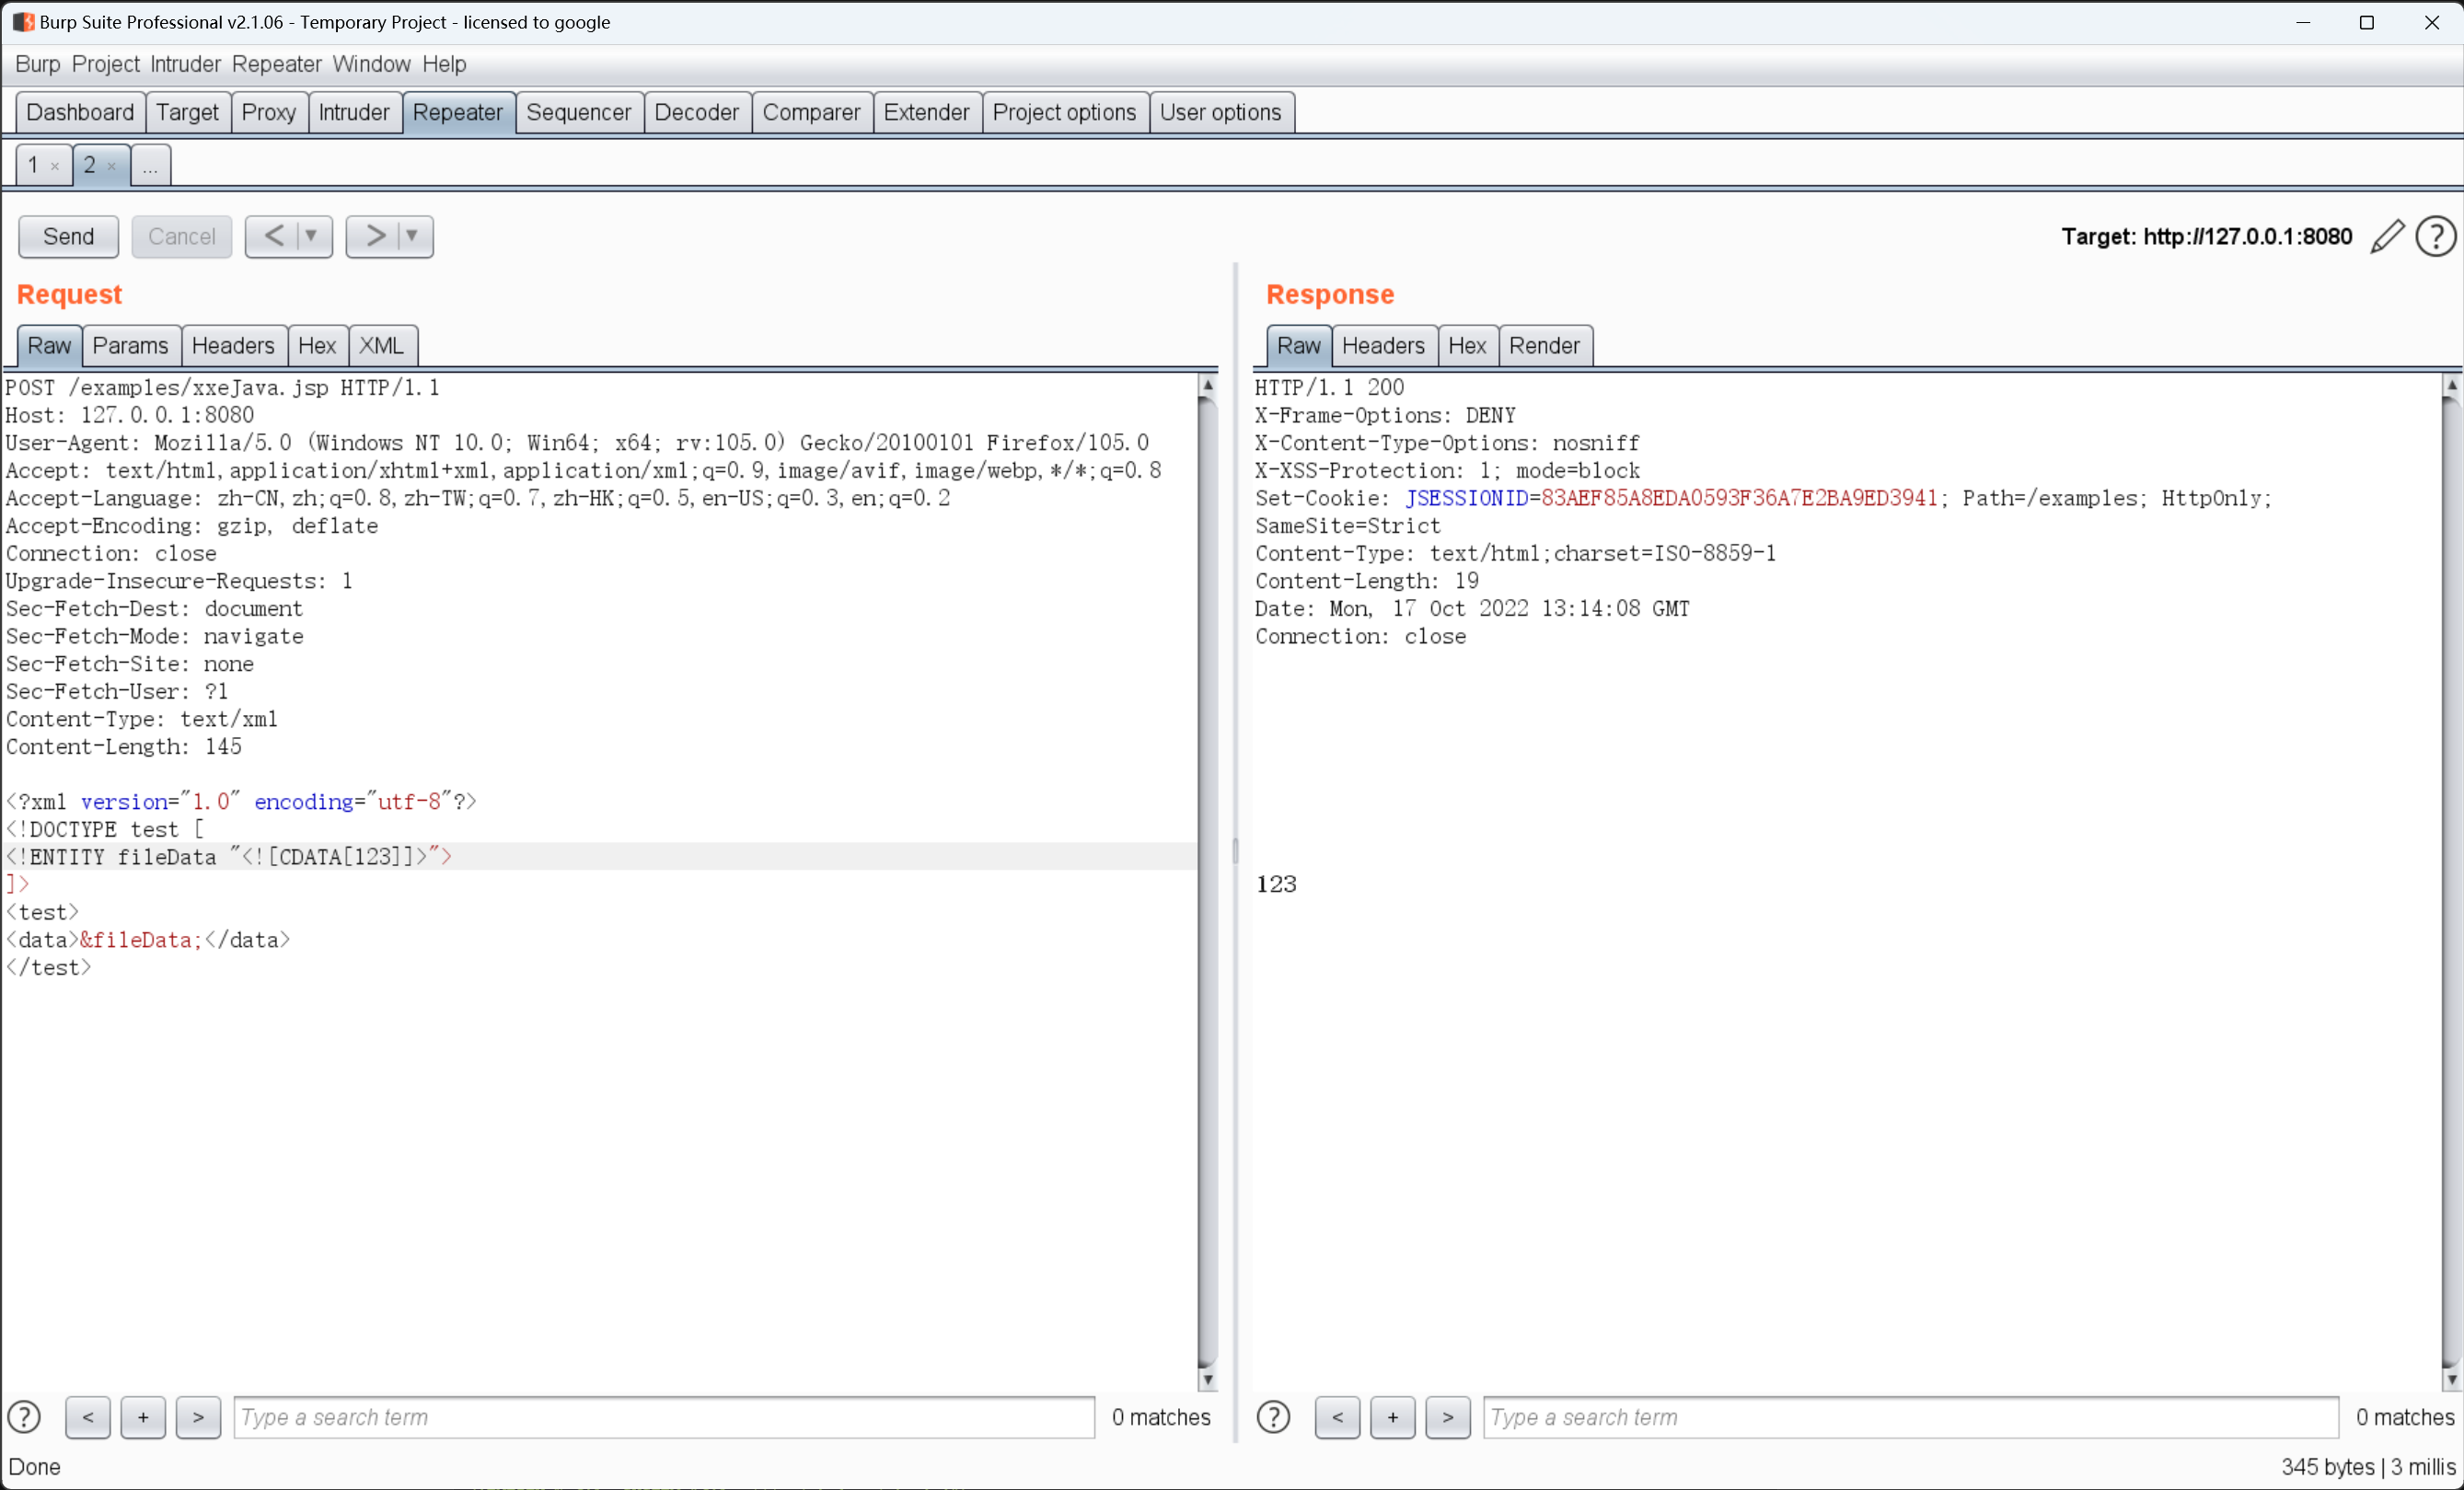This screenshot has height=1490, width=2464.
Task: Click the Target: http://127.0.0.1:8080 label
Action: point(2206,237)
